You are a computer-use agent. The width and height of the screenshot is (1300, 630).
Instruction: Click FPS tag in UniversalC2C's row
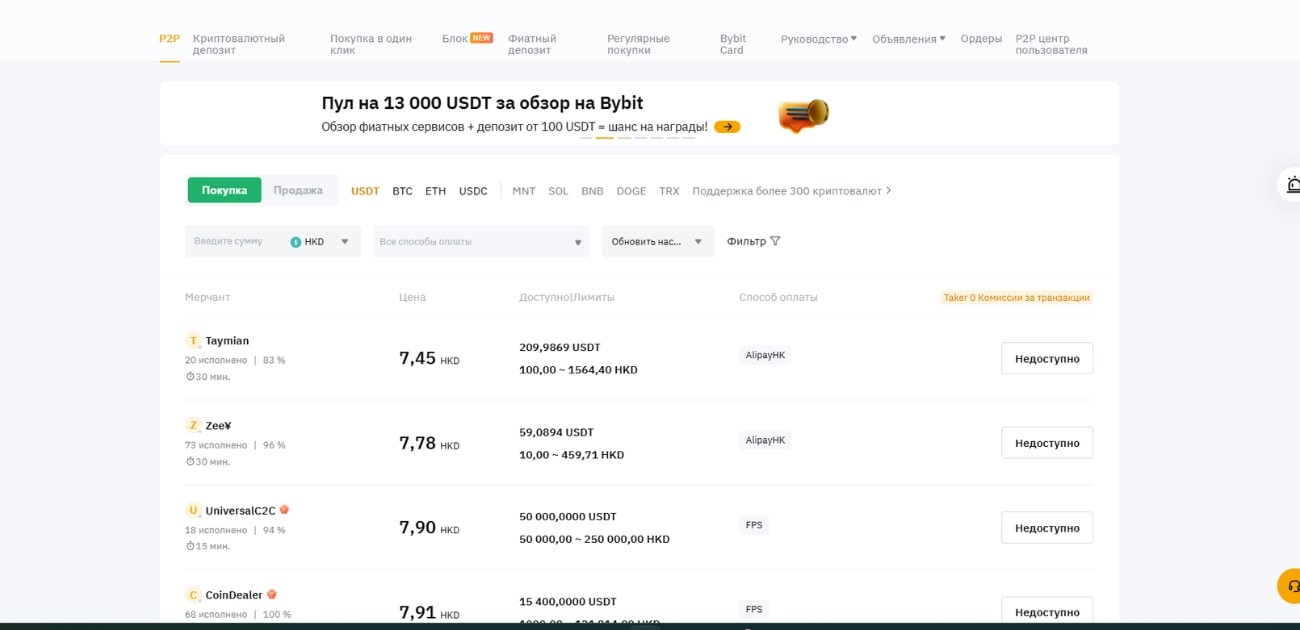754,525
